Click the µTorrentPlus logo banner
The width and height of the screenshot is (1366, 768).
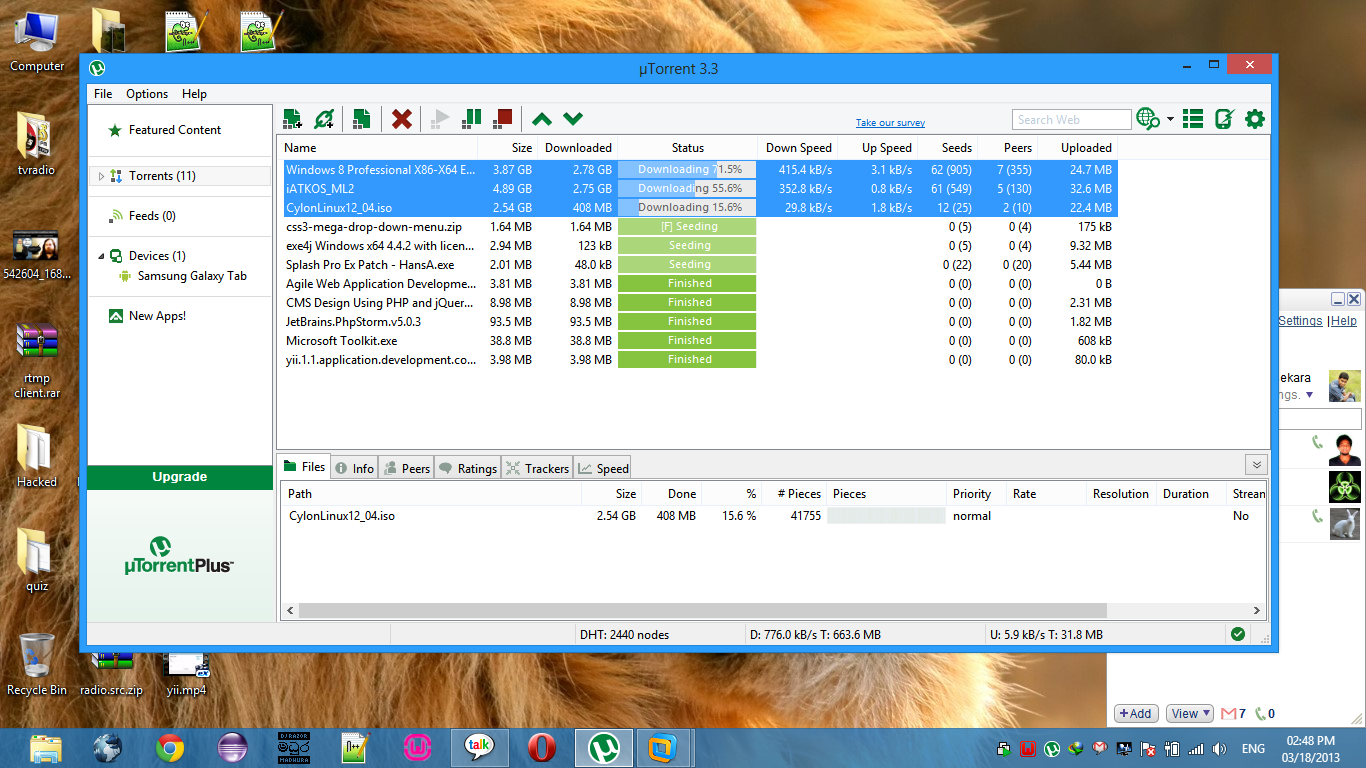coord(180,554)
